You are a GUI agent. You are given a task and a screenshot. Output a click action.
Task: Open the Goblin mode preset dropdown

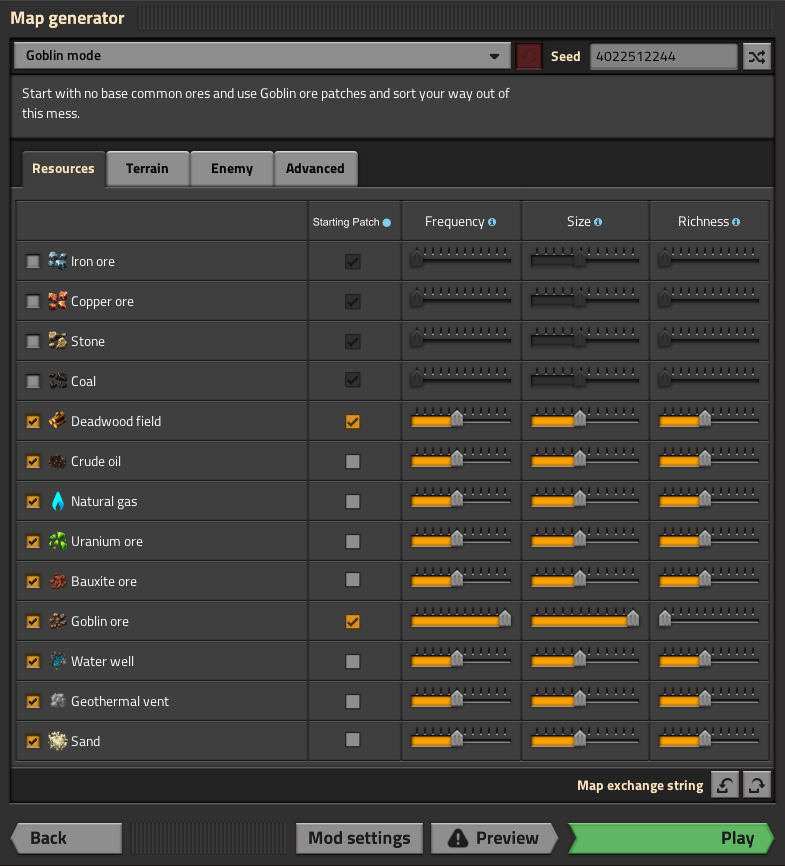(262, 56)
